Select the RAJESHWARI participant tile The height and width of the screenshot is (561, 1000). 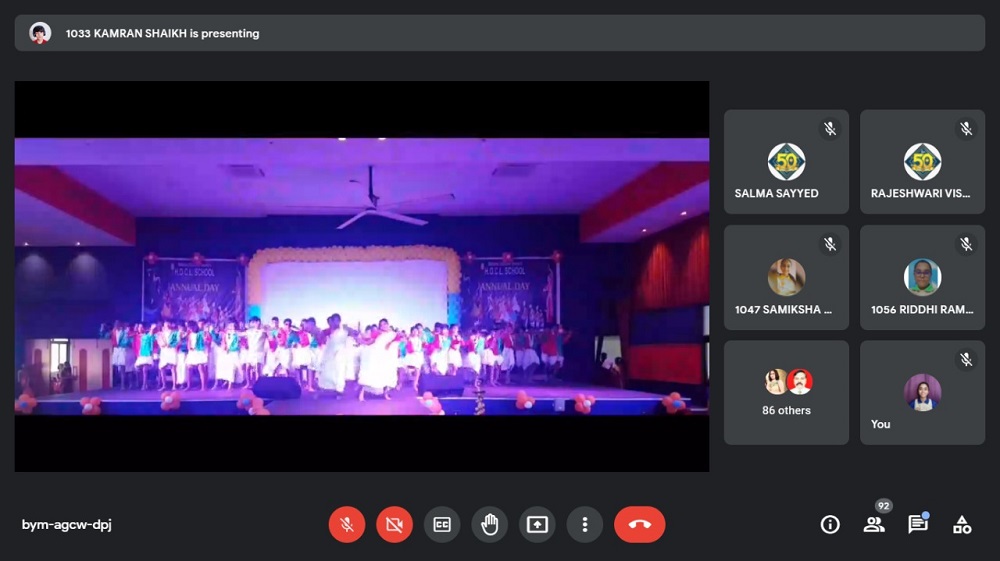click(922, 162)
